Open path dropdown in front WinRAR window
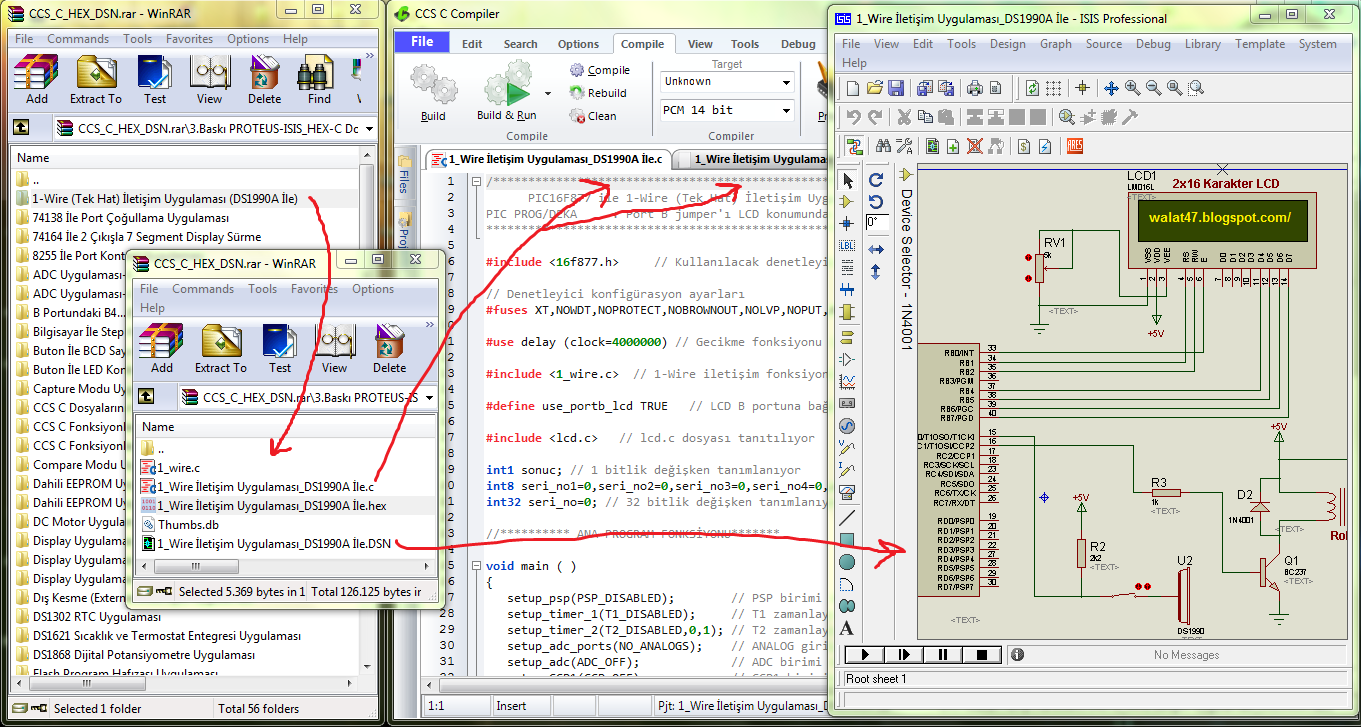The width and height of the screenshot is (1361, 727). [429, 397]
